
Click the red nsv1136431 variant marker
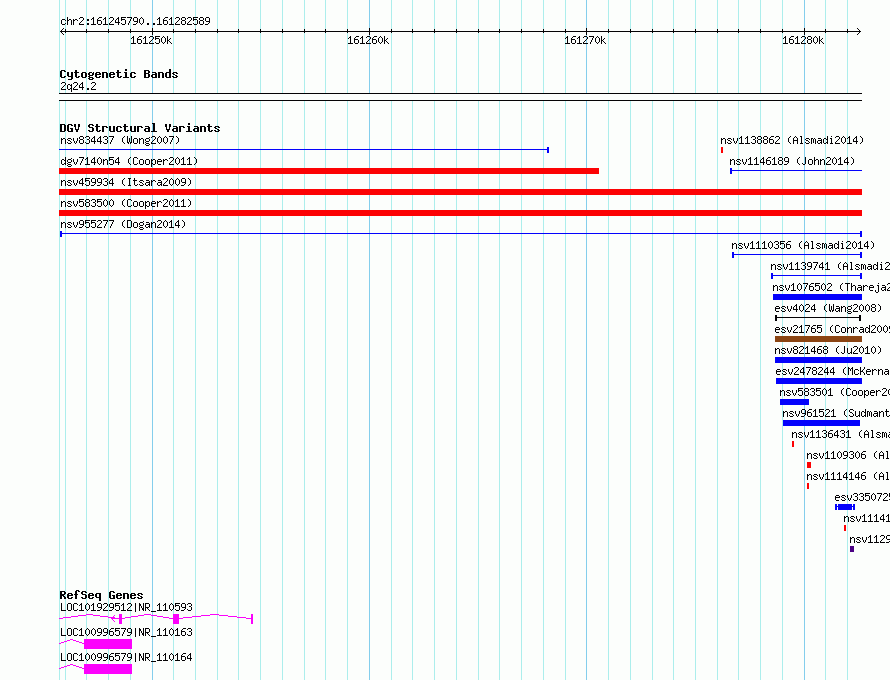coord(793,444)
